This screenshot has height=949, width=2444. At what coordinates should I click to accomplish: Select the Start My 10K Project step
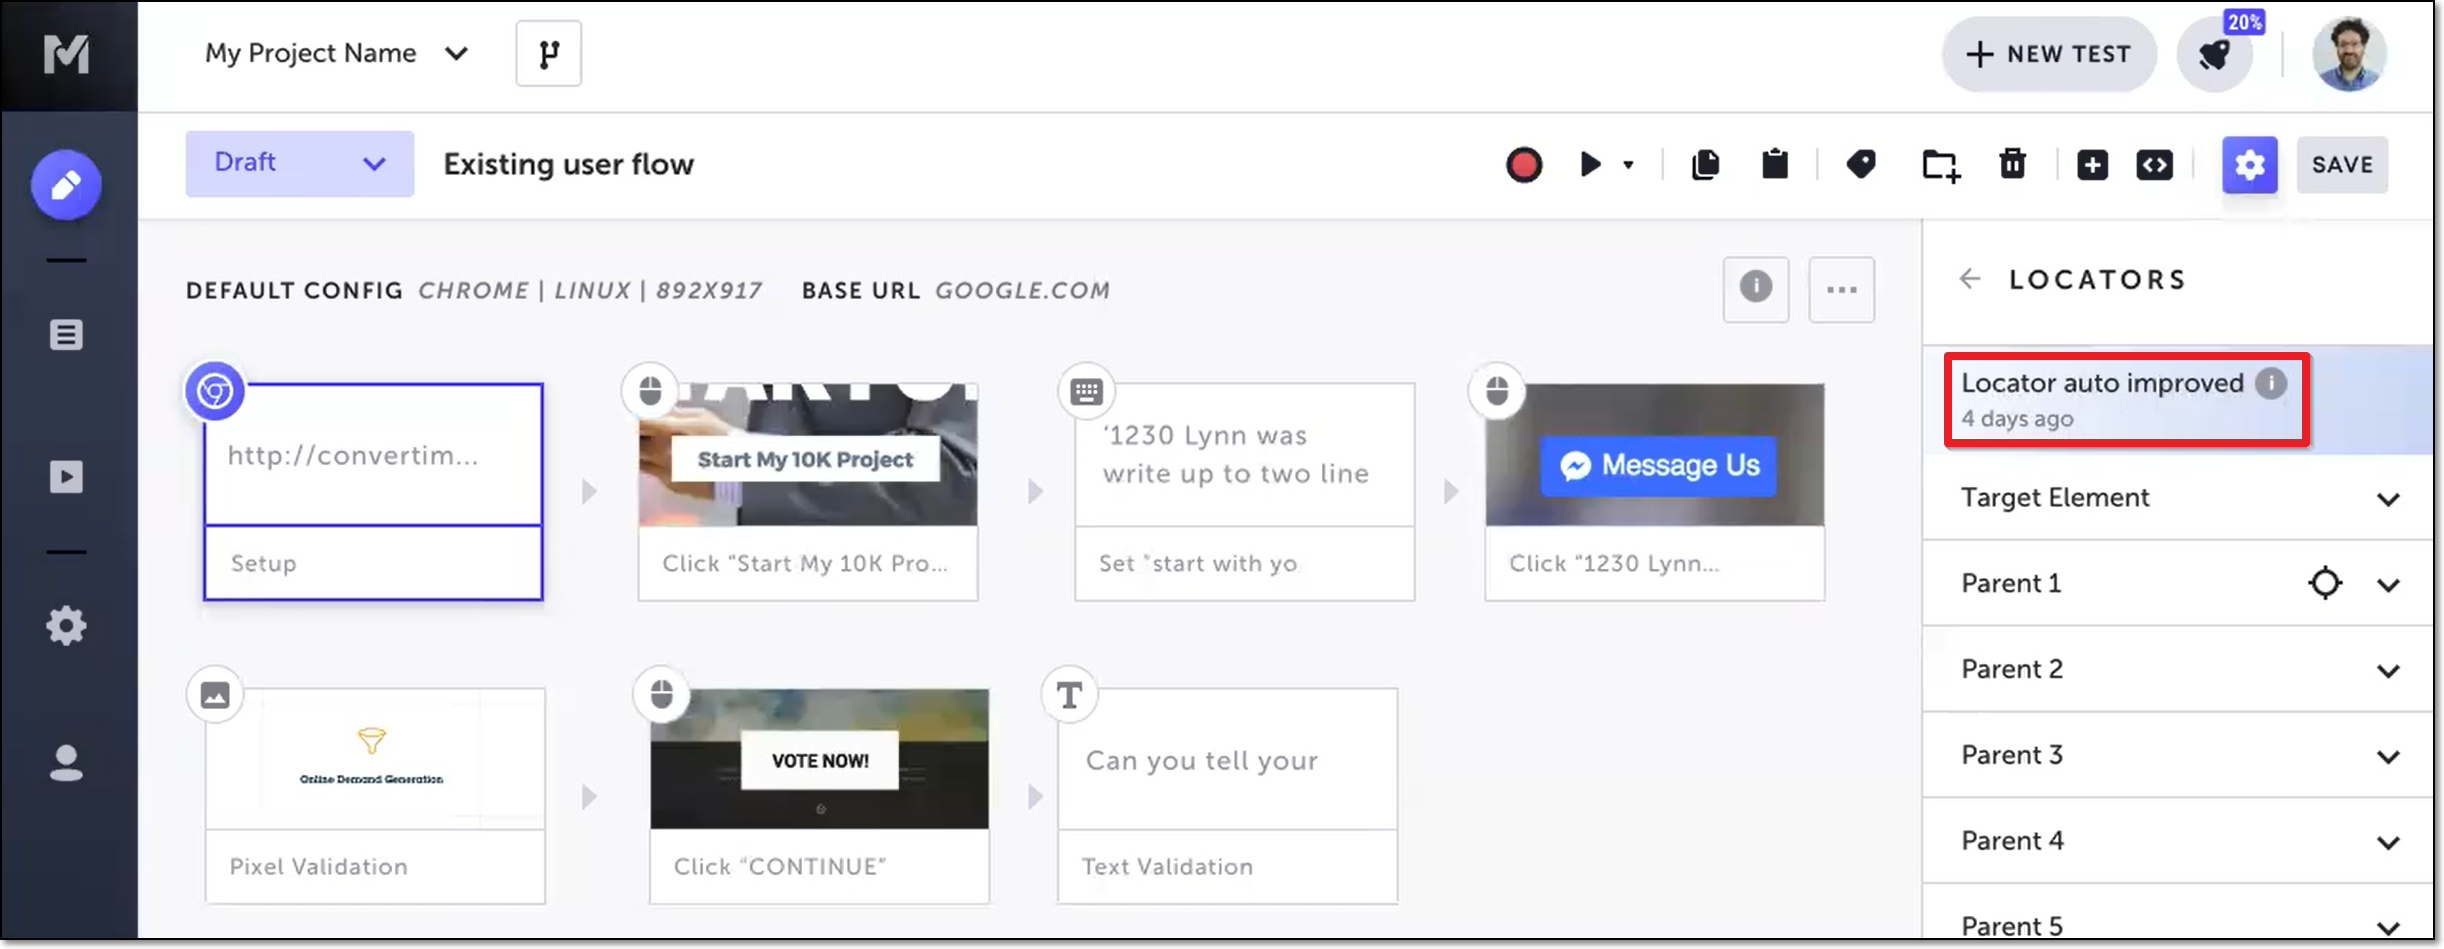click(808, 492)
